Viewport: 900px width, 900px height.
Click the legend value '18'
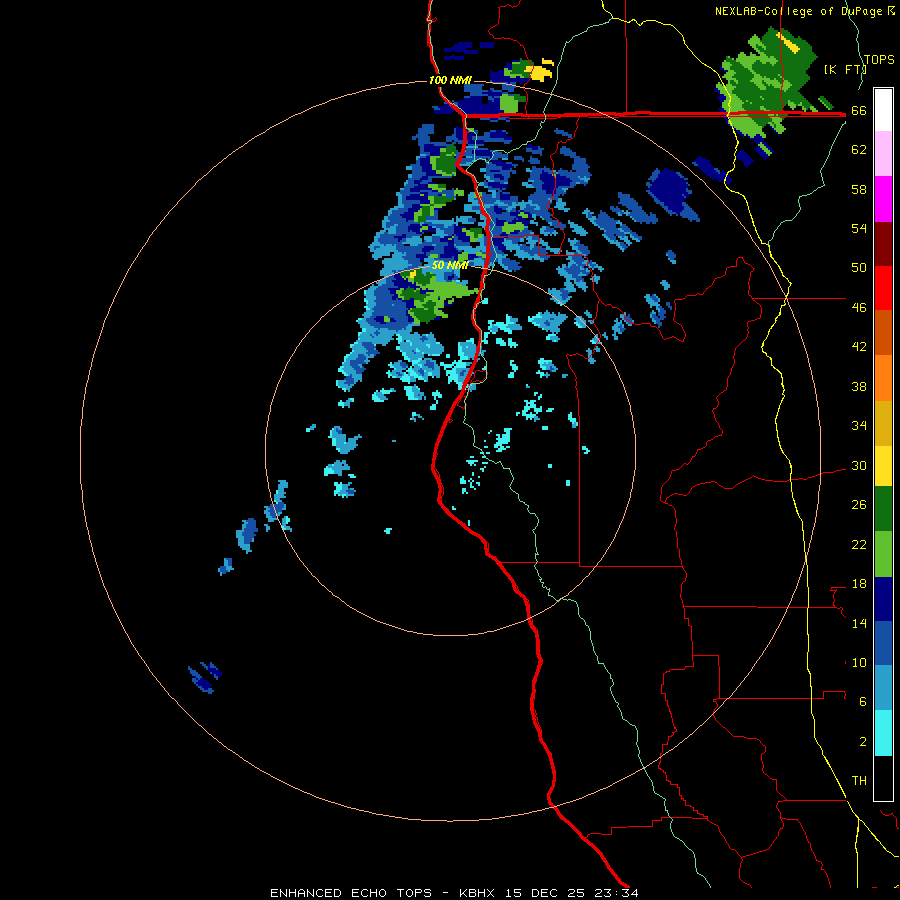pos(859,584)
